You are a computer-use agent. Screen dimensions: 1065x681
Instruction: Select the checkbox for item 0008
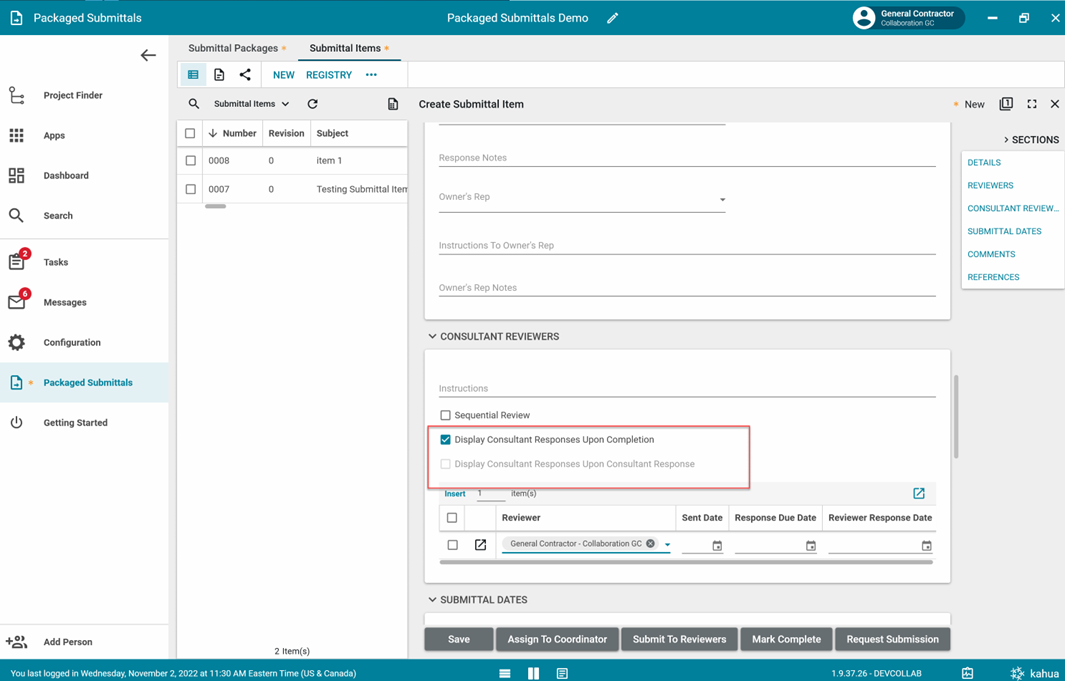click(x=190, y=160)
